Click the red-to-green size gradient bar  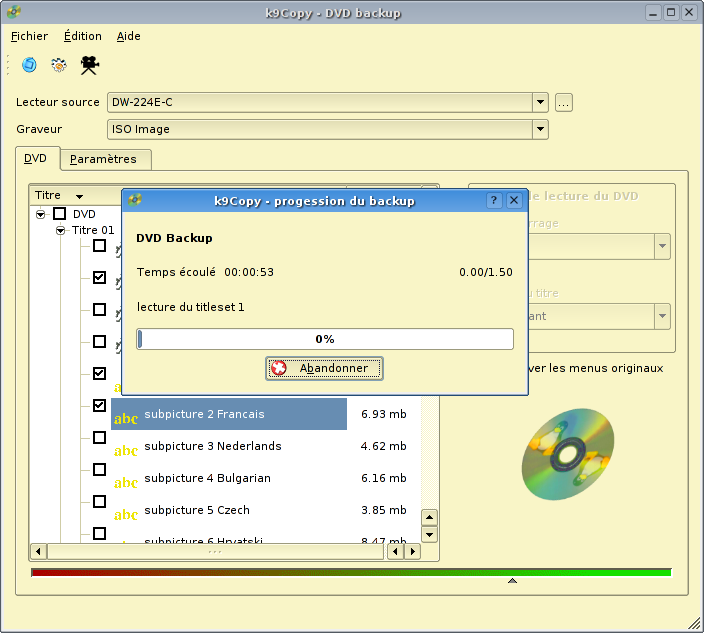(351, 572)
